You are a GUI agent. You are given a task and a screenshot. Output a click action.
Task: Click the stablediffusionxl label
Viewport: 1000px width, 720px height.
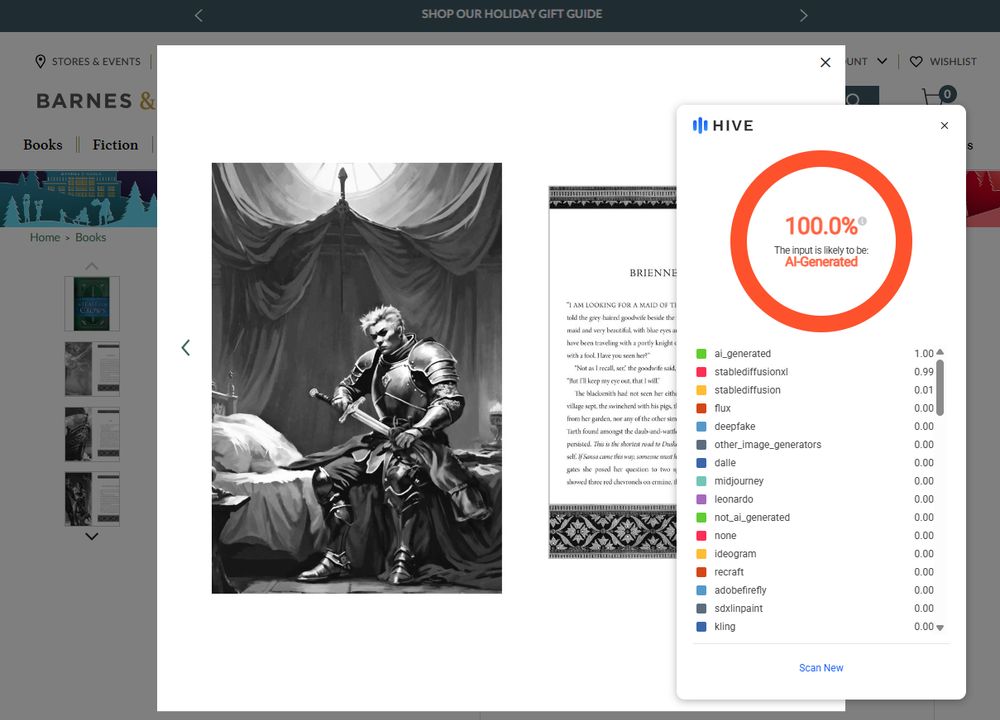click(751, 372)
